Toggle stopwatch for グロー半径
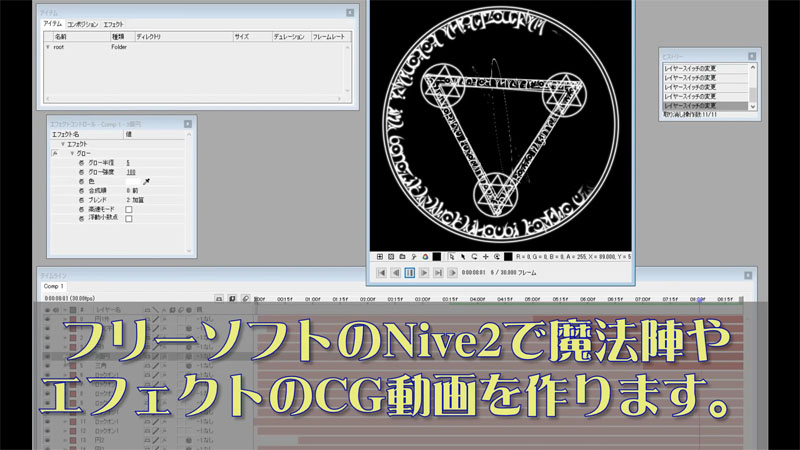Viewport: 800px width, 450px height. tap(81, 163)
